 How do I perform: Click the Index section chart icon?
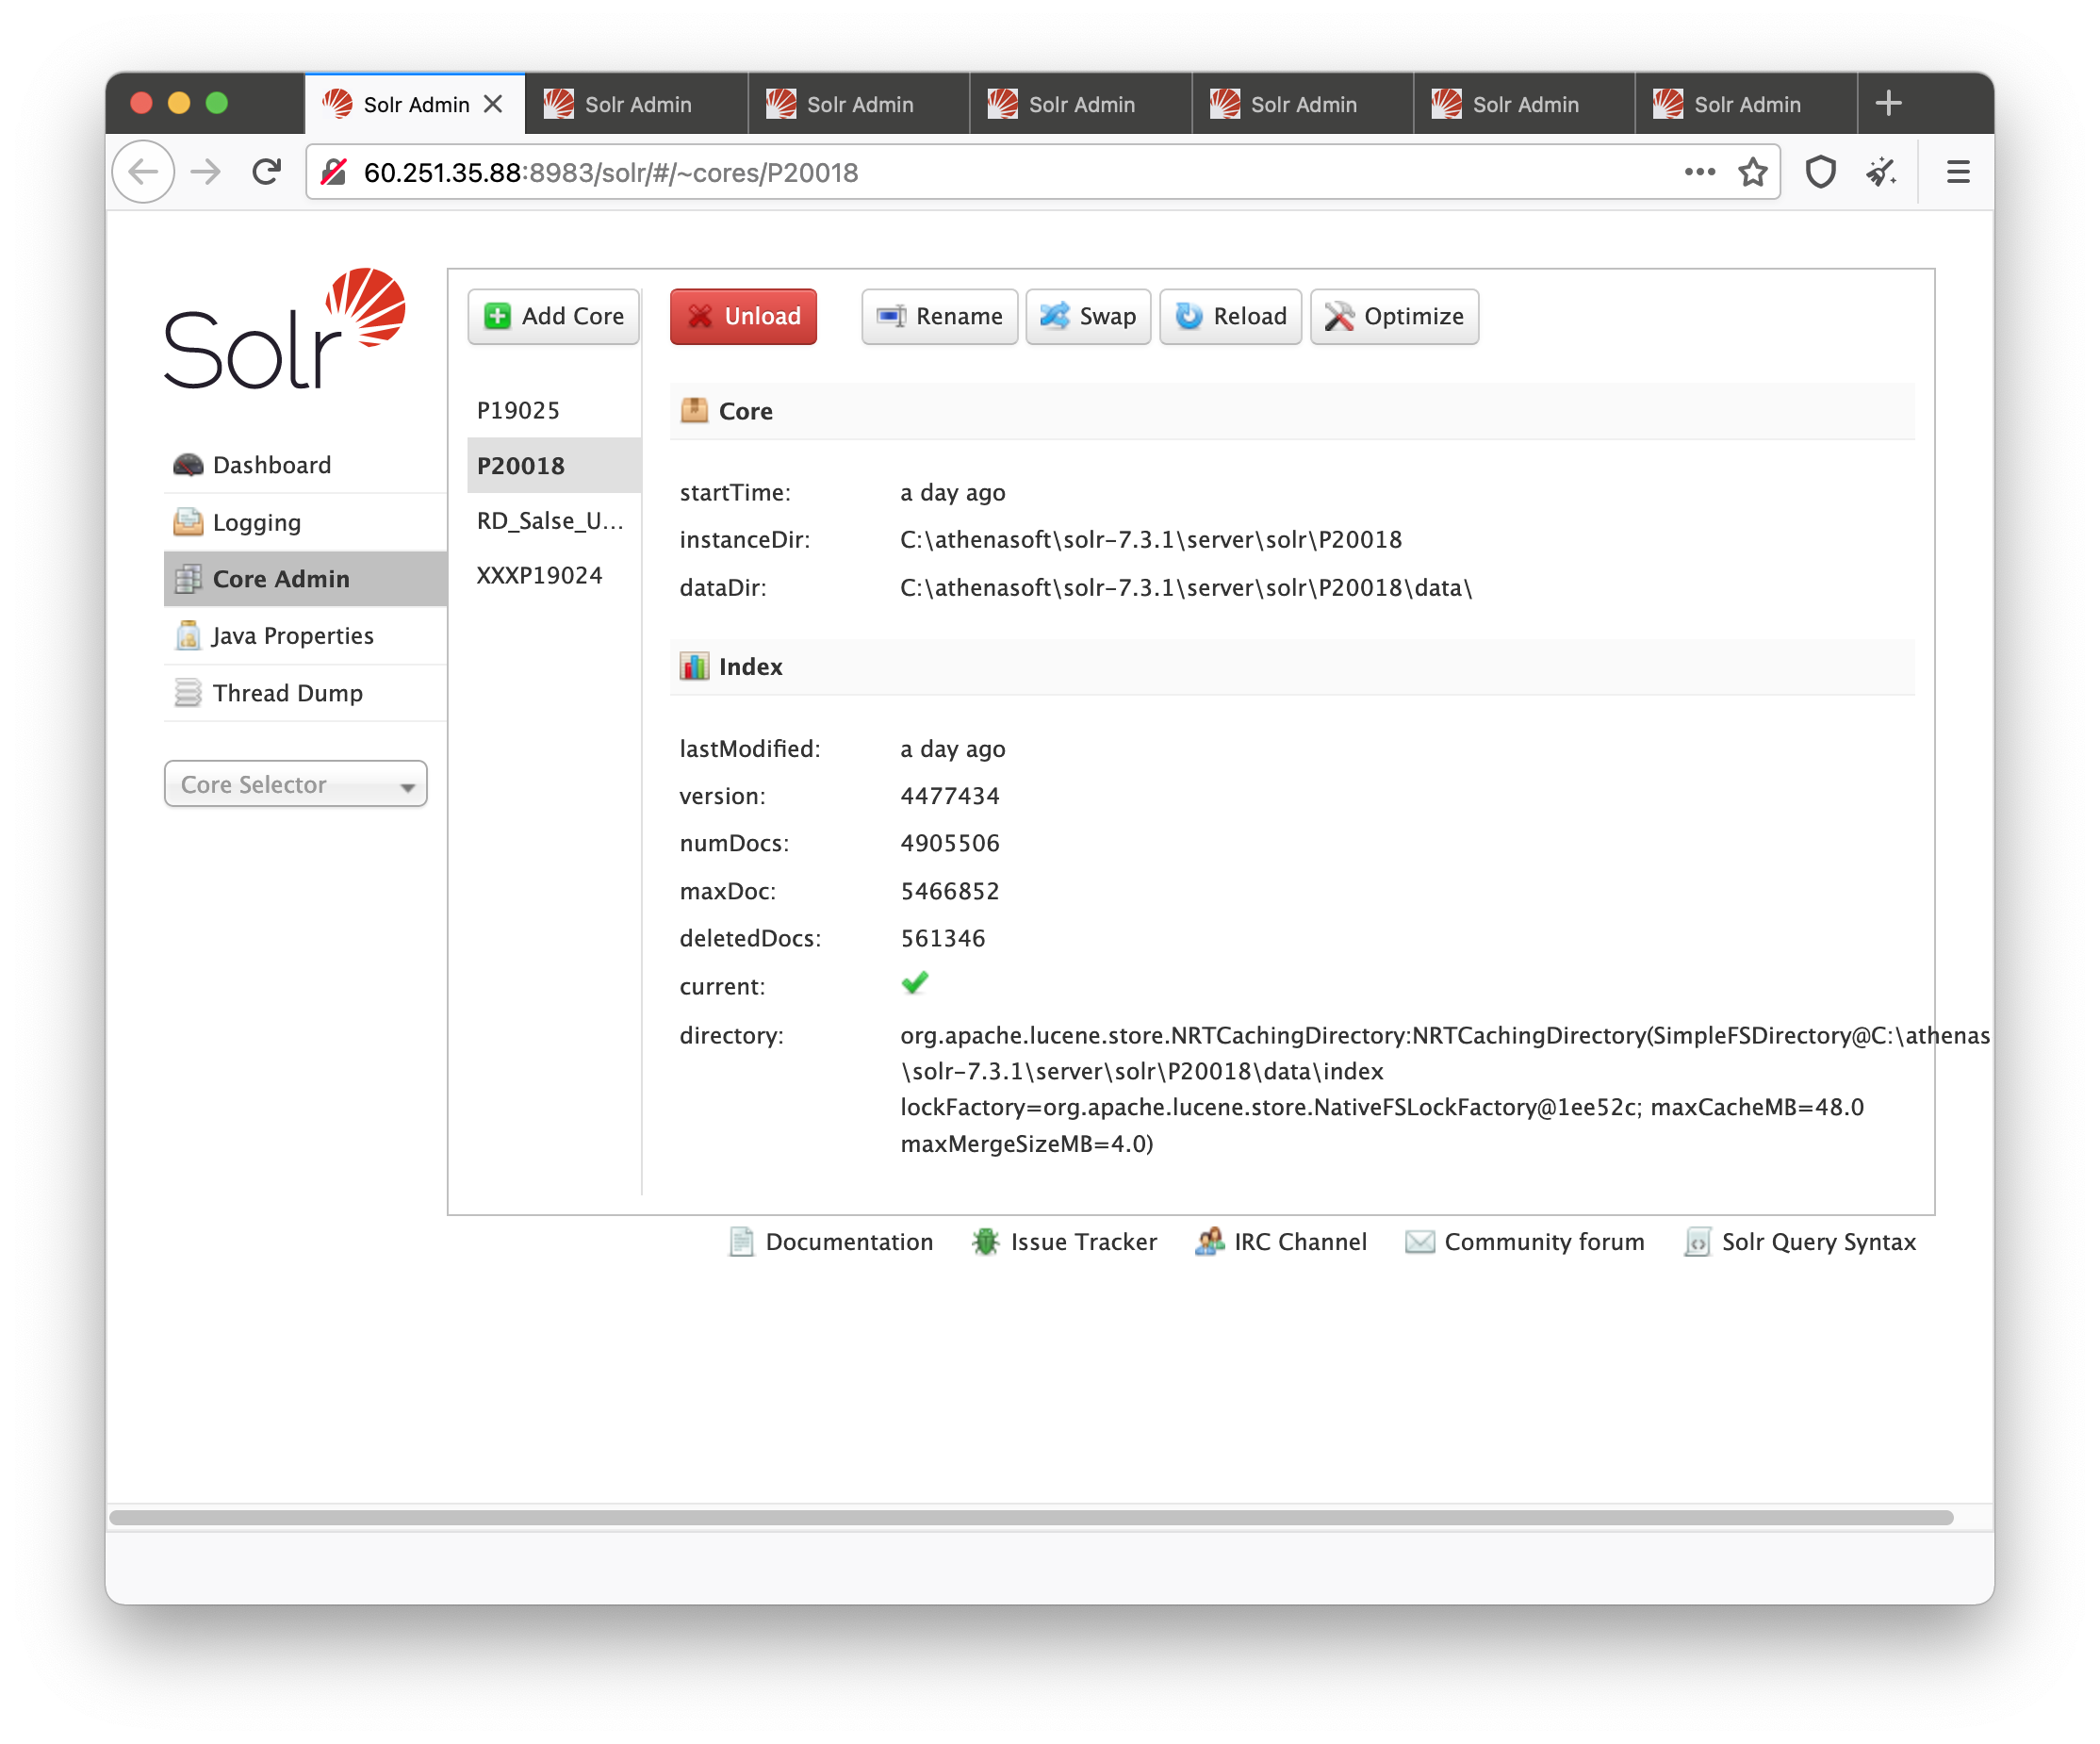tap(694, 666)
